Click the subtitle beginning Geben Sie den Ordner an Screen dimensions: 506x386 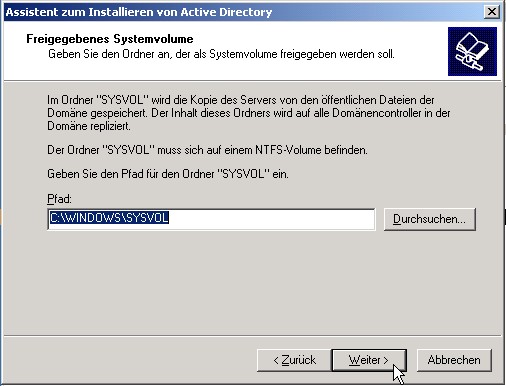click(221, 54)
